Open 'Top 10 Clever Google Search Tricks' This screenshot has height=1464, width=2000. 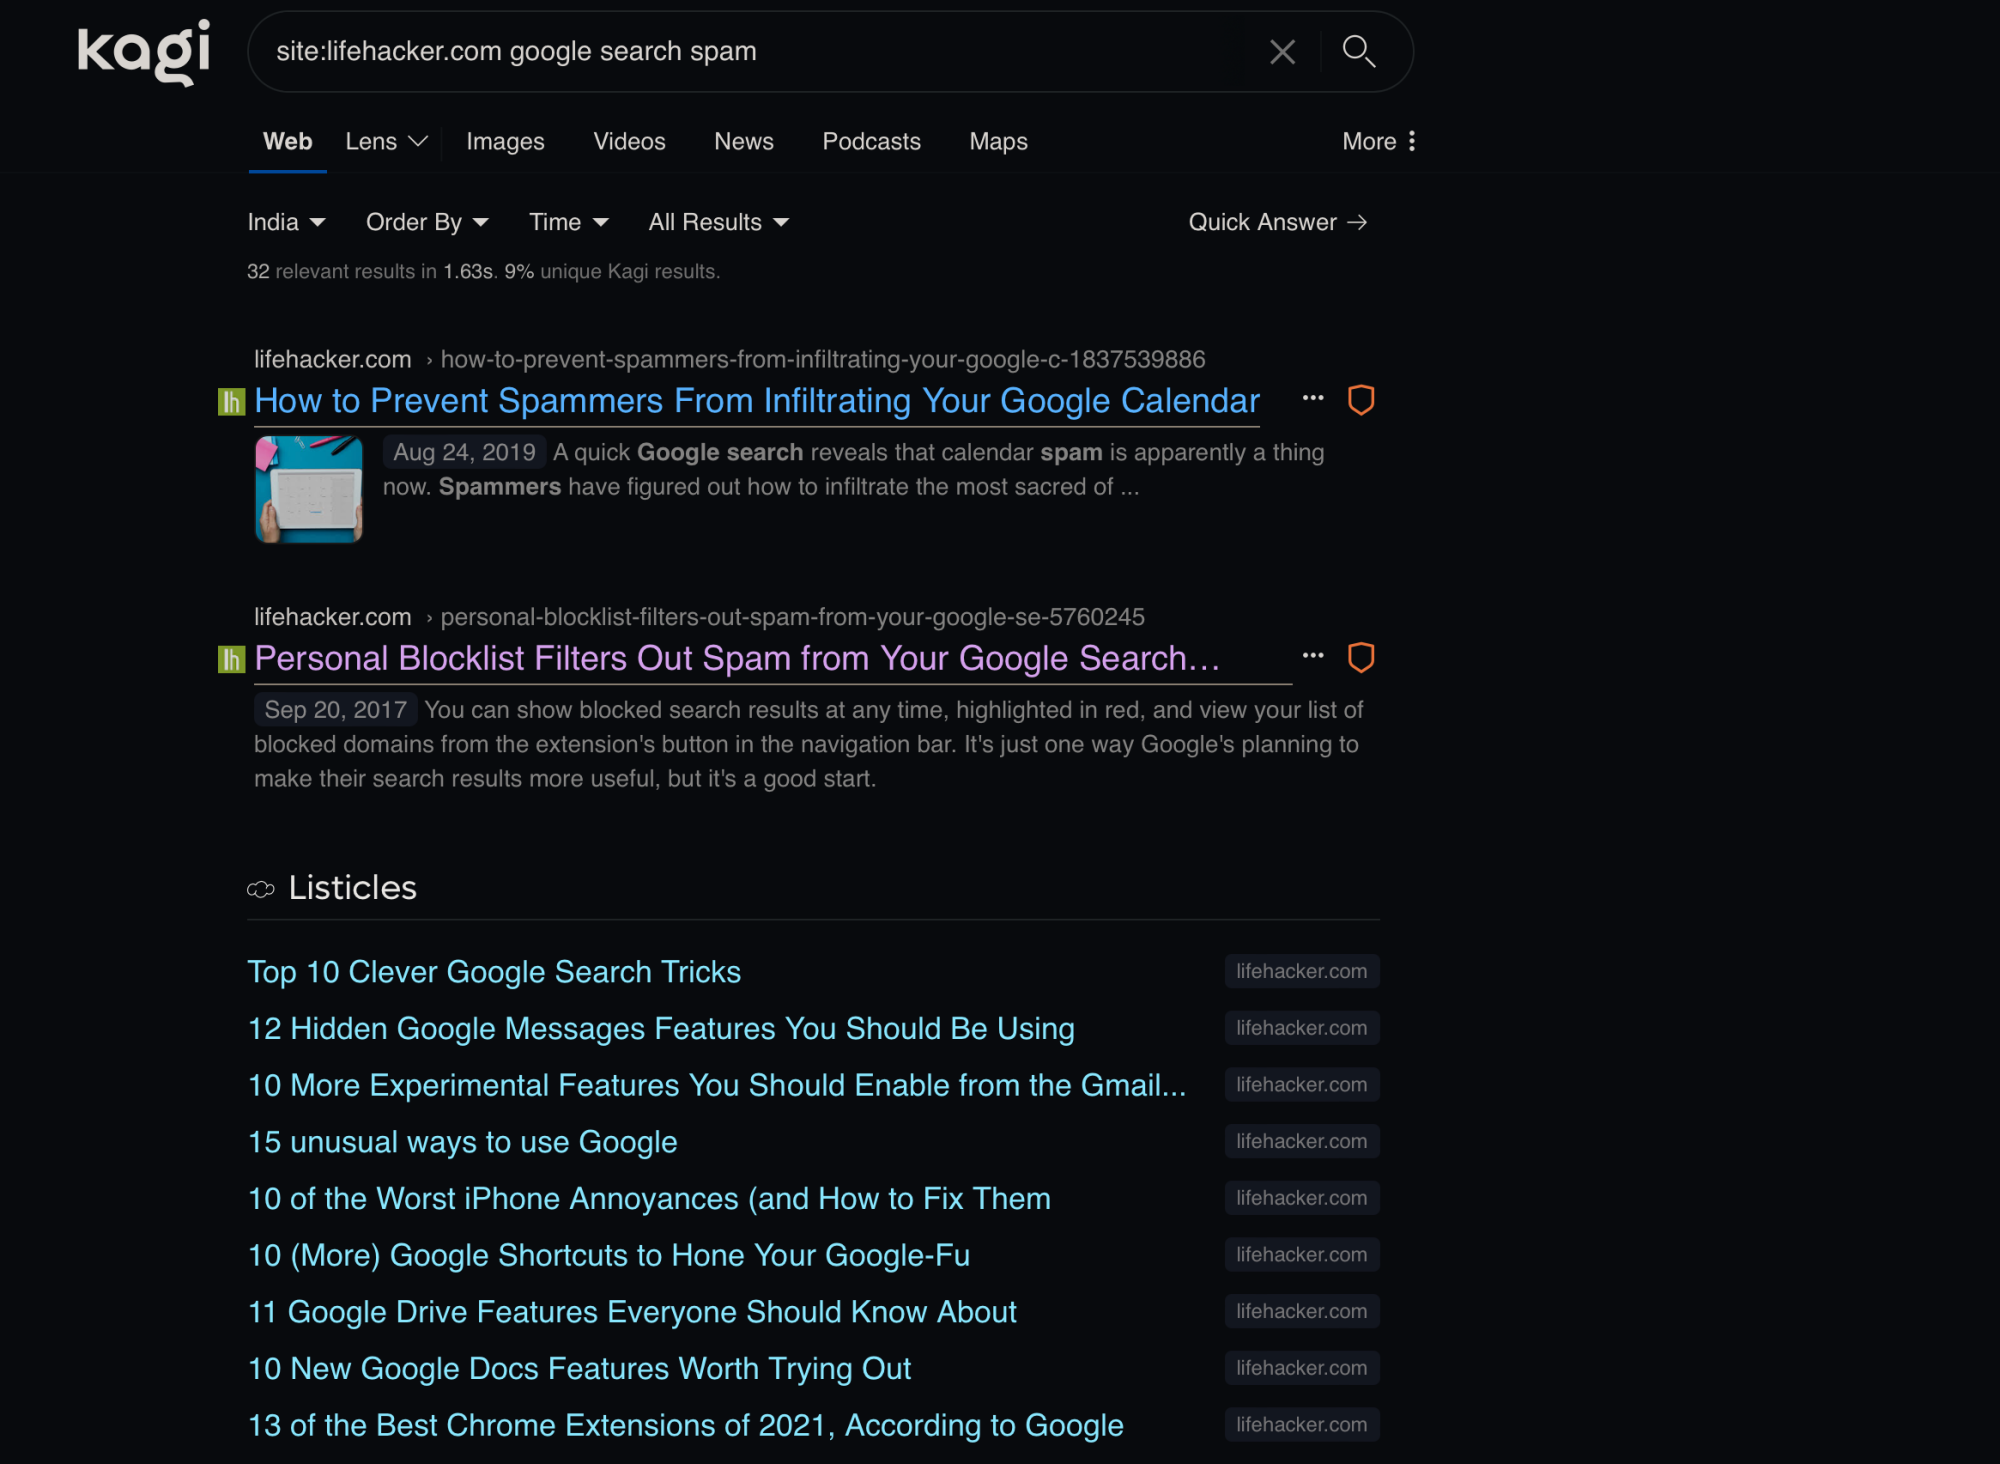point(494,972)
